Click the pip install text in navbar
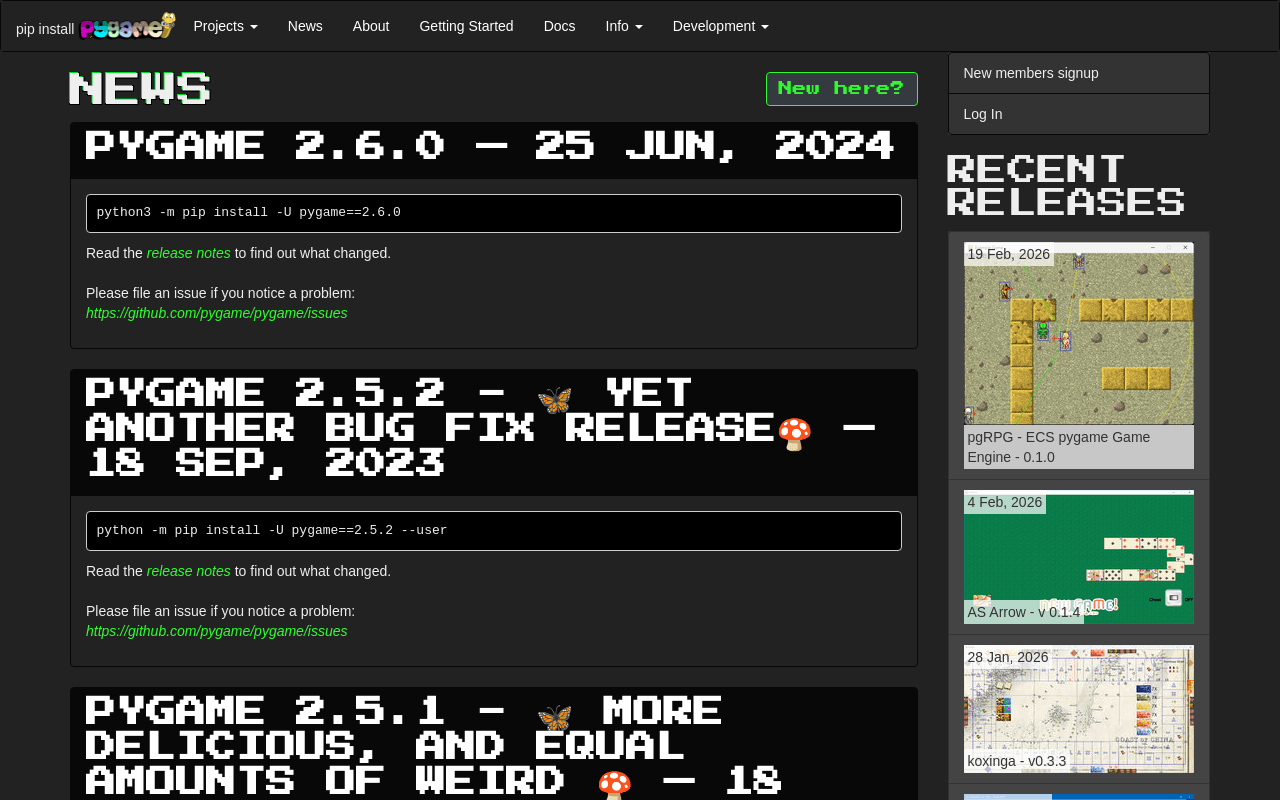The image size is (1280, 800). tap(45, 29)
